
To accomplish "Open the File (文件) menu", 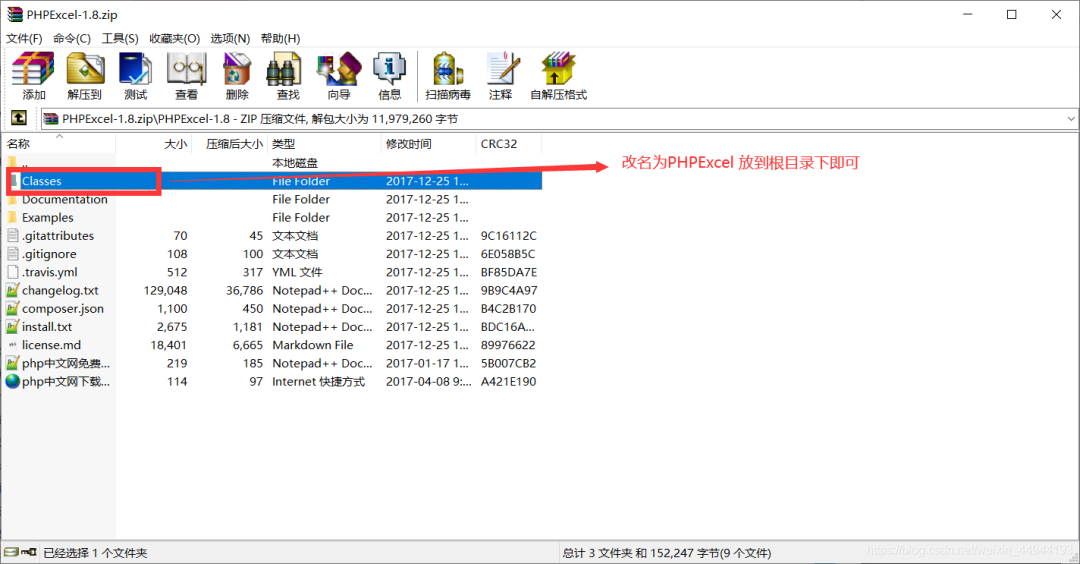I will [x=24, y=39].
